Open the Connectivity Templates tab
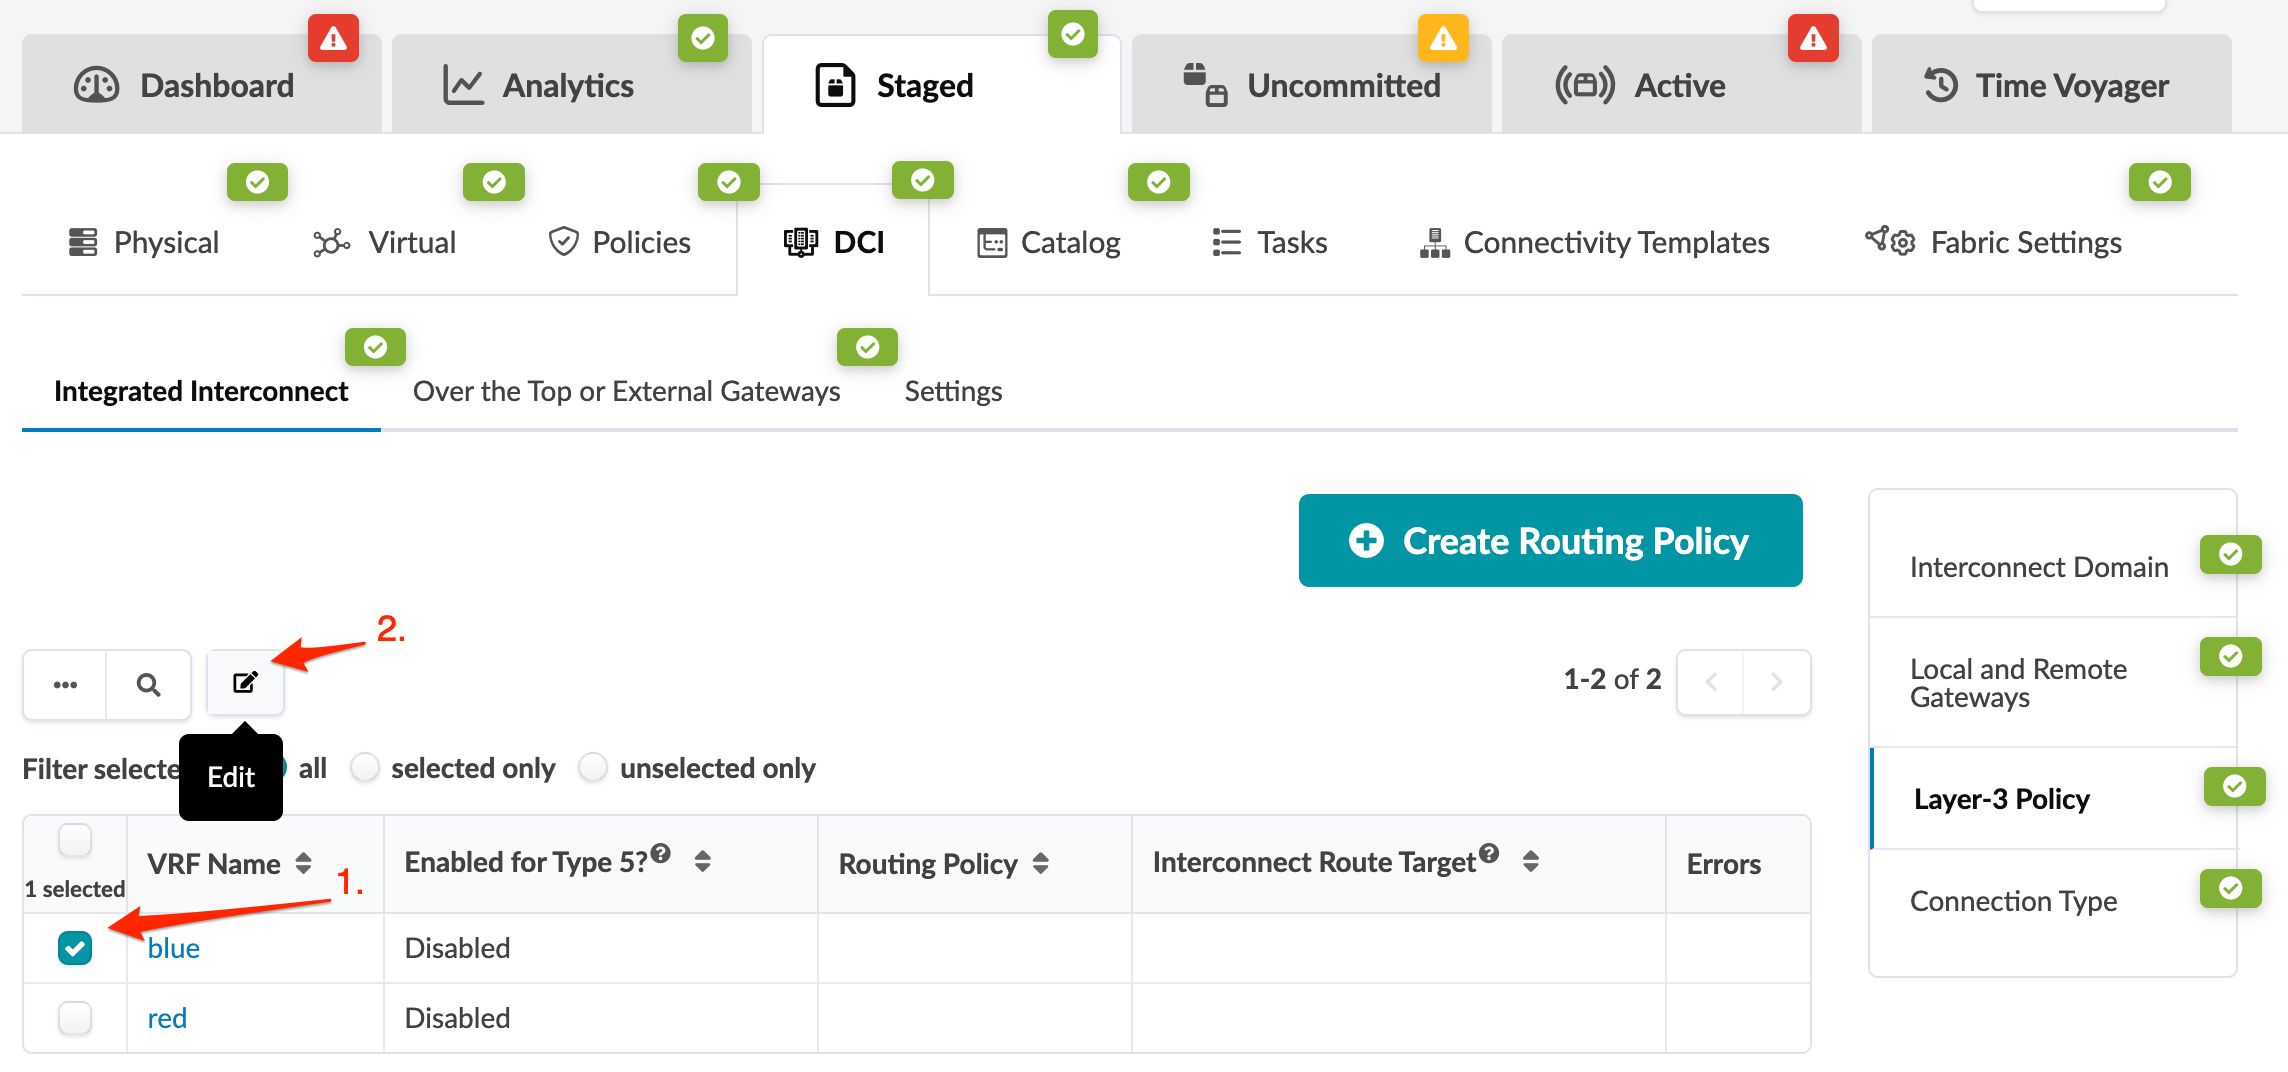Screen dimensions: 2288x1072 (x=1594, y=243)
